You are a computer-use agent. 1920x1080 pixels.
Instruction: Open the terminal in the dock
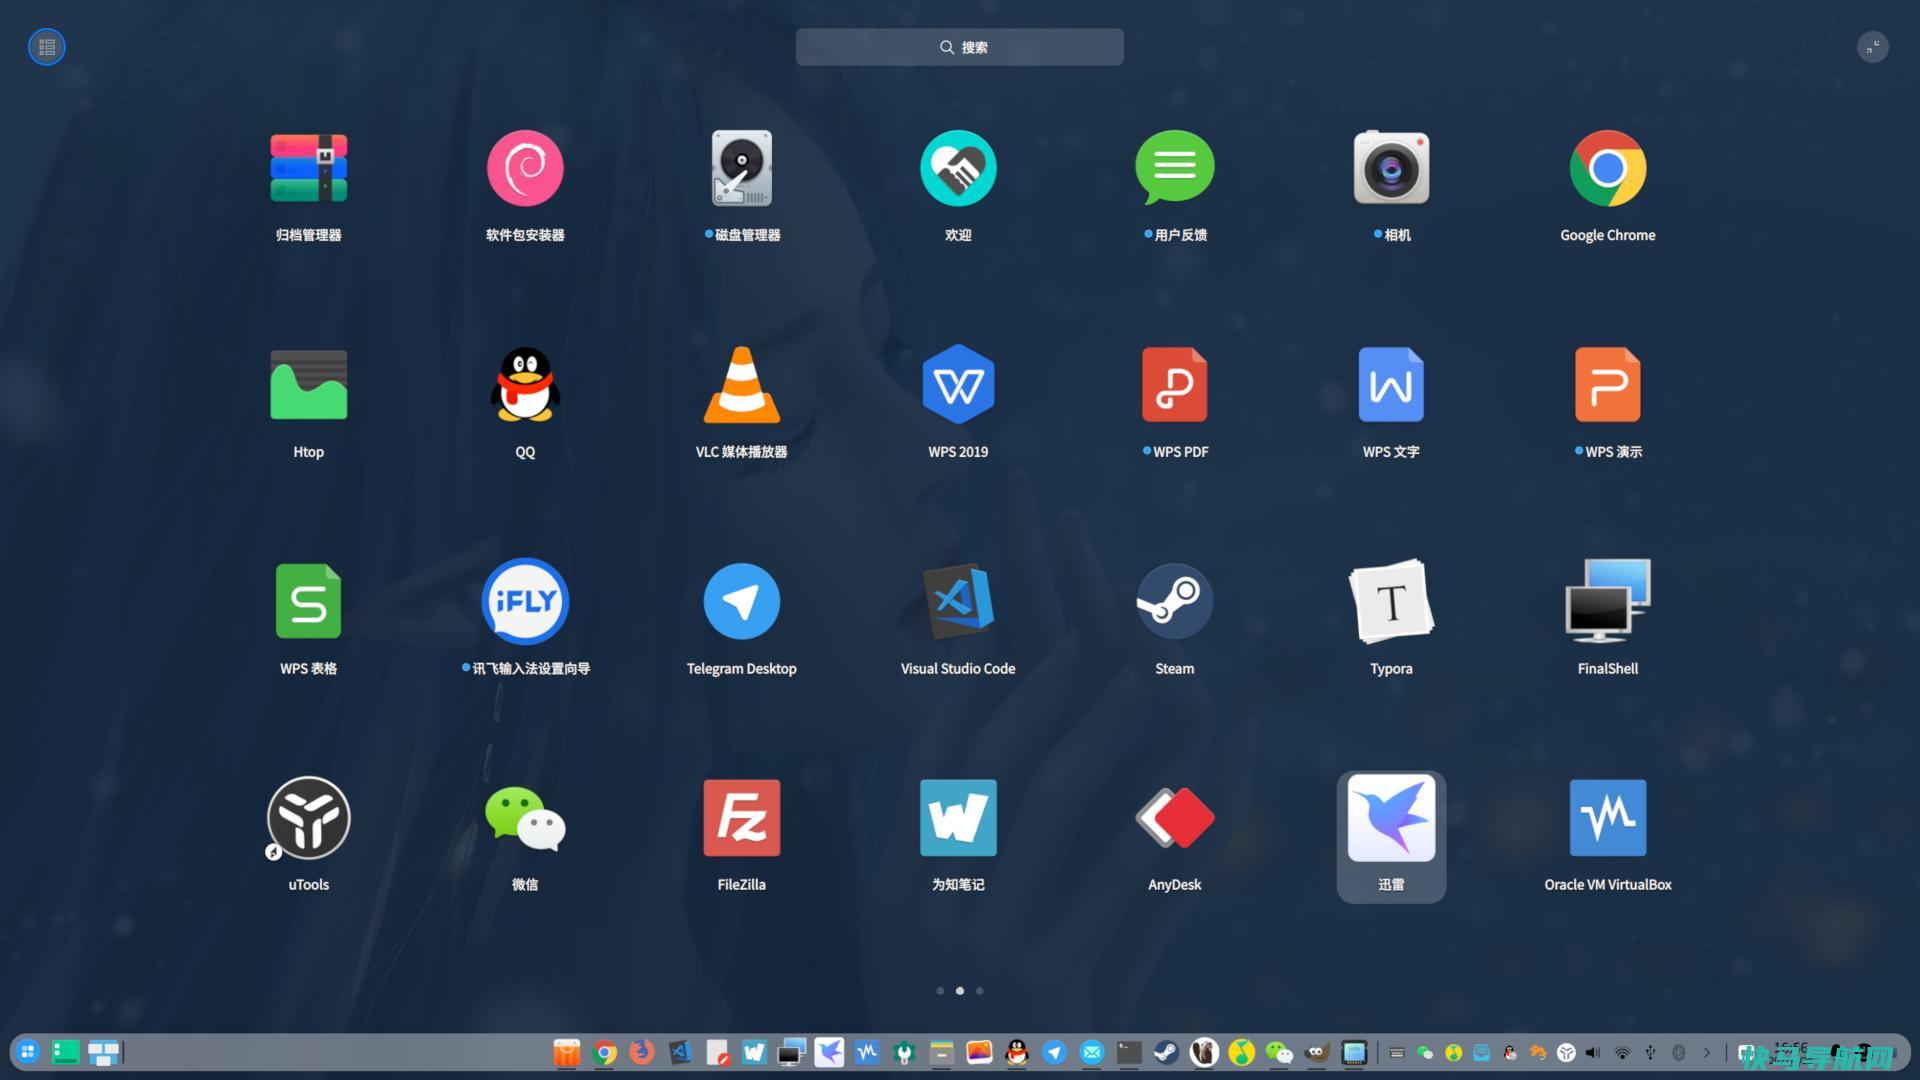click(x=1129, y=1052)
